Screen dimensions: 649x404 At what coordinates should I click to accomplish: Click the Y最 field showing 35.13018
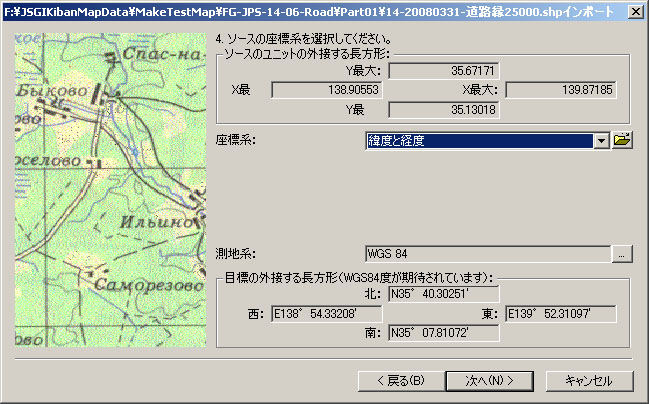coord(443,110)
